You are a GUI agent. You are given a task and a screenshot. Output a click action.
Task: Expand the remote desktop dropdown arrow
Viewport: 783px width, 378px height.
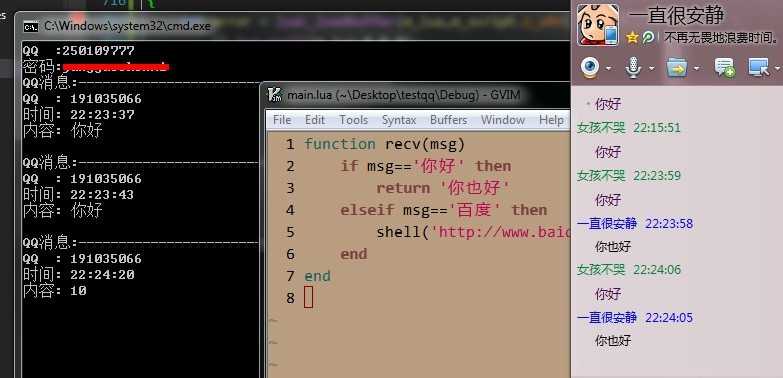click(777, 68)
